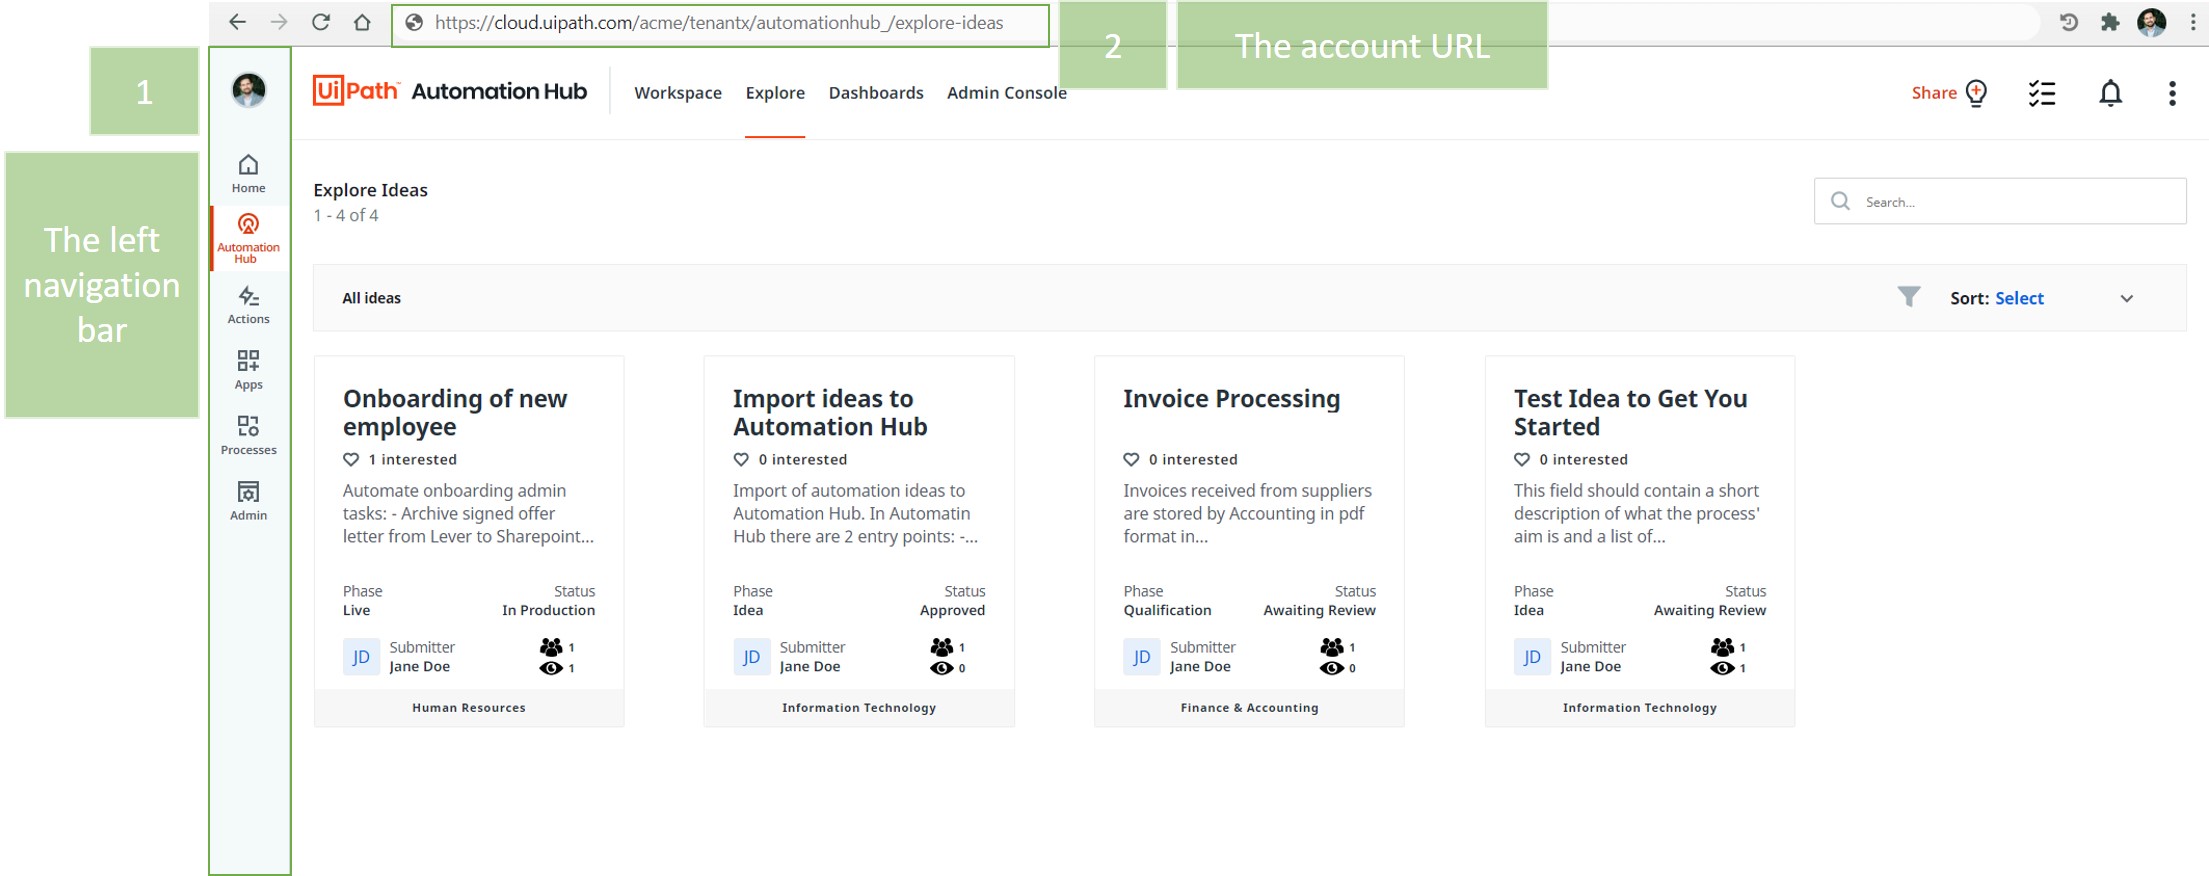Open the filter funnel icon
Viewport: 2209px width, 876px height.
[1909, 297]
